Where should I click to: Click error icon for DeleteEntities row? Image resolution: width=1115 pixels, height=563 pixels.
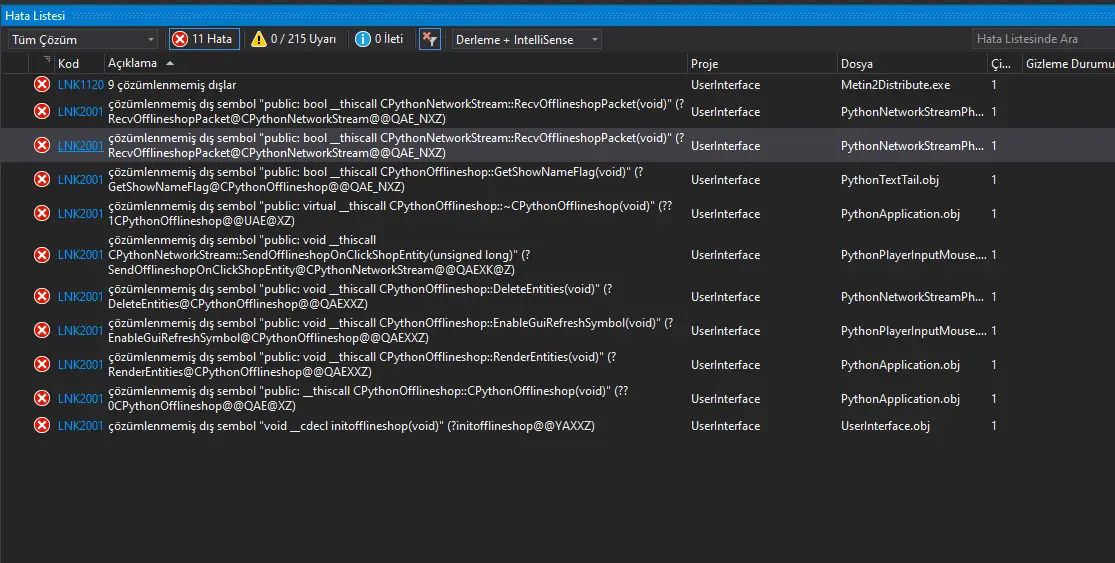coord(42,296)
